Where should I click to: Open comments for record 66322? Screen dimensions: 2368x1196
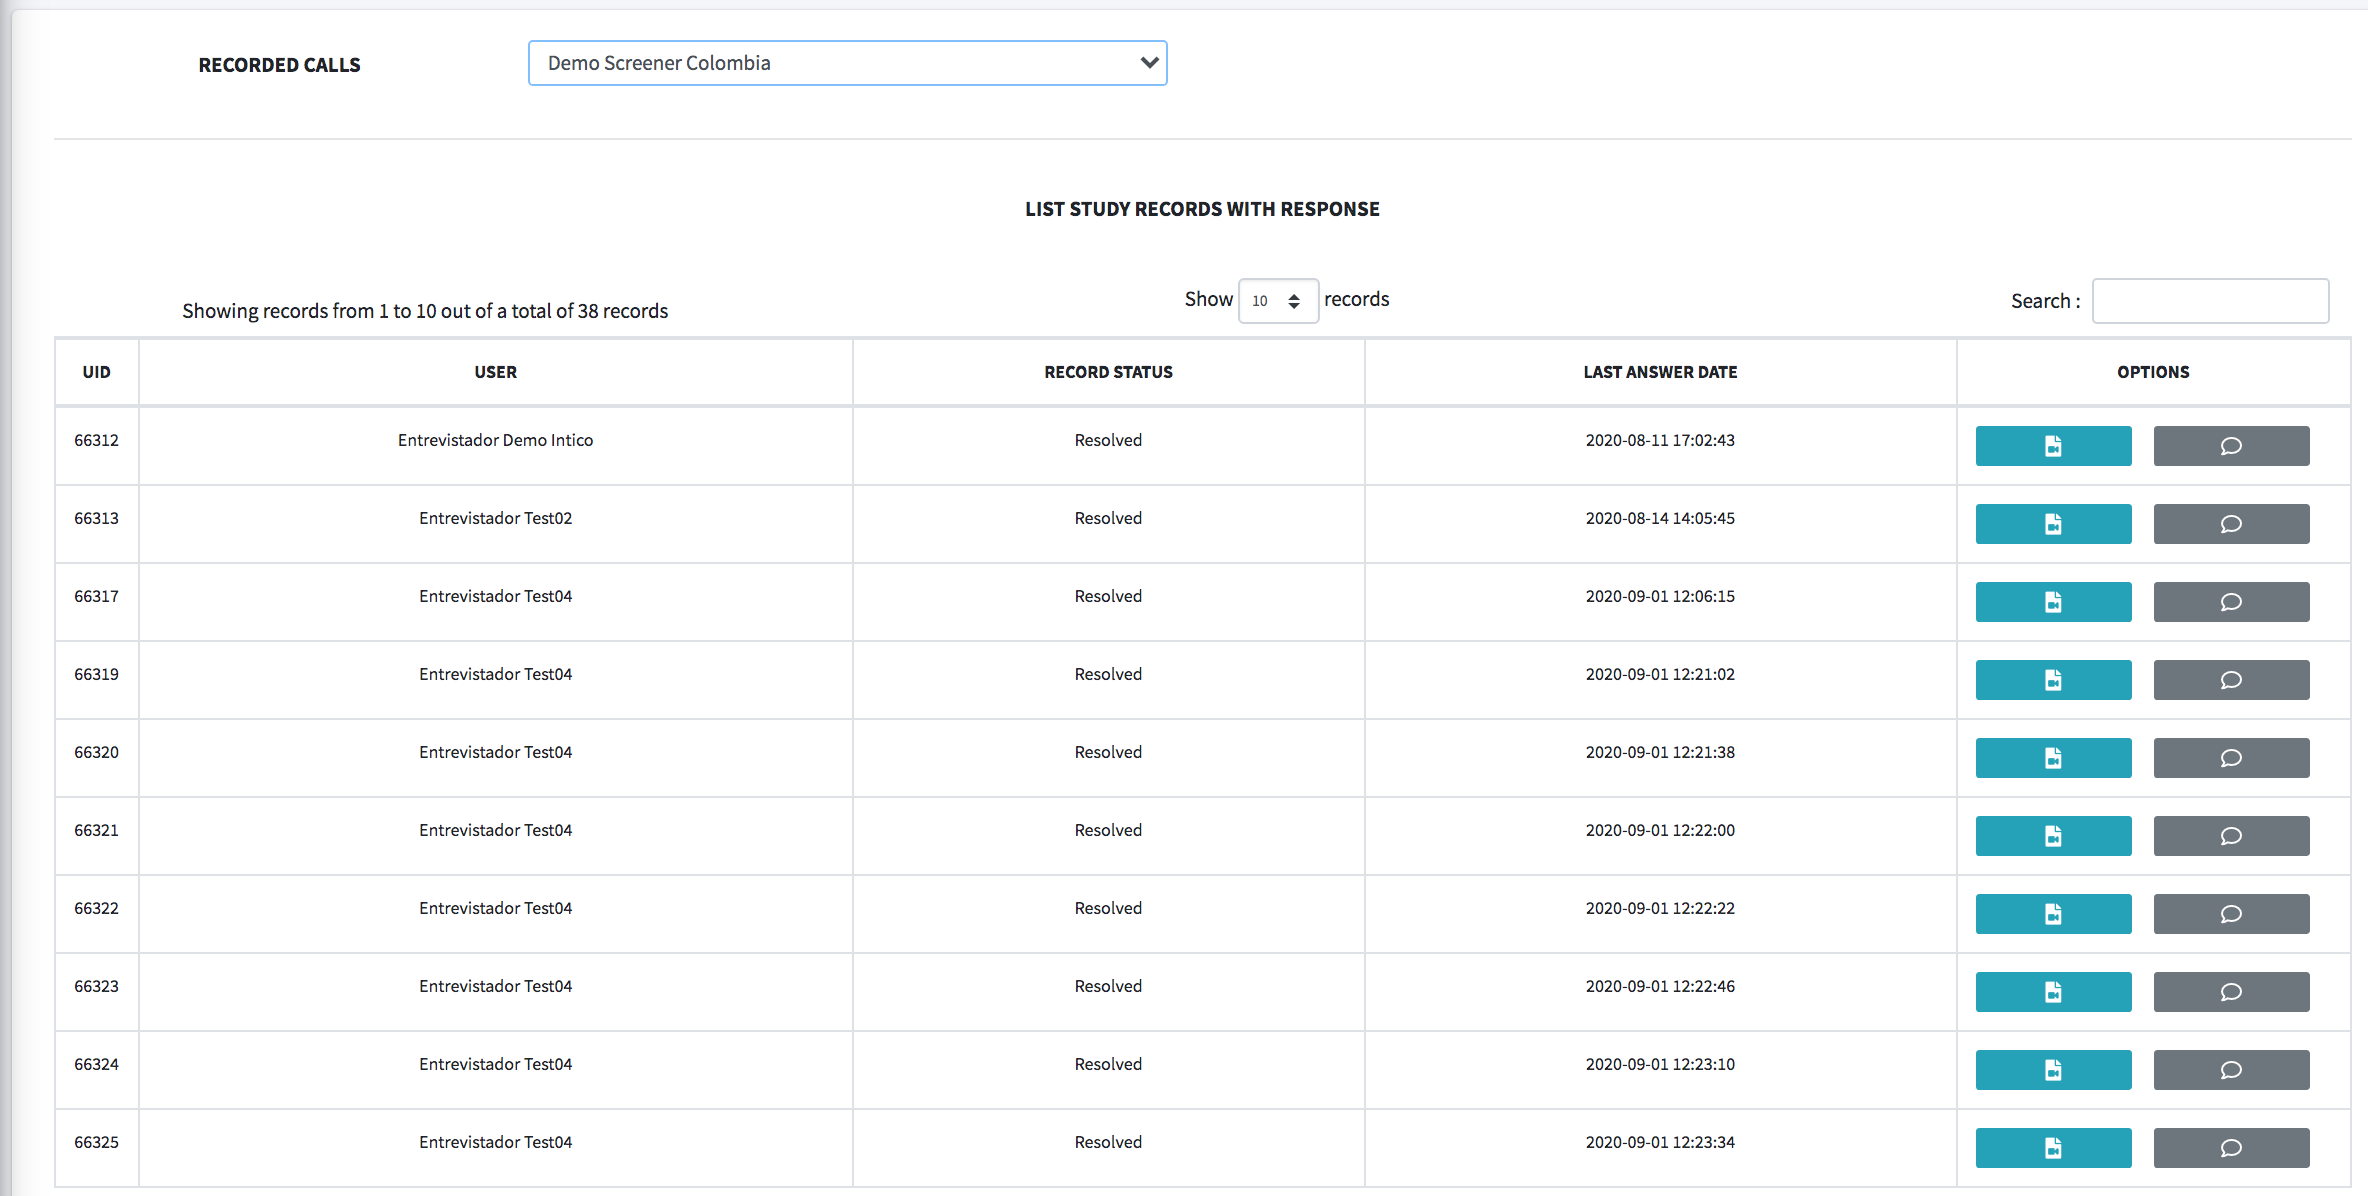(x=2231, y=914)
